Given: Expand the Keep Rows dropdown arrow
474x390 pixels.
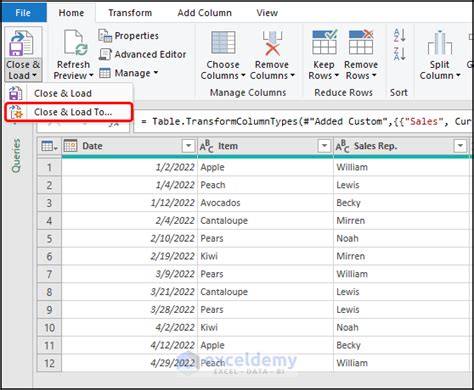Looking at the screenshot, I should [336, 76].
